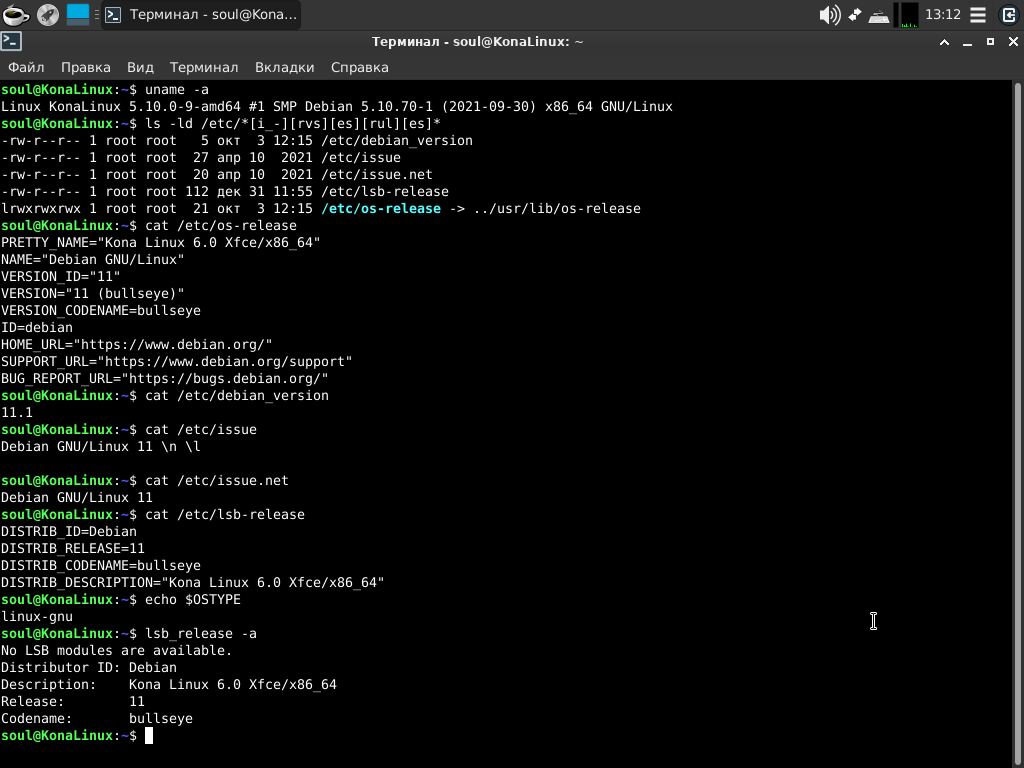Viewport: 1024px width, 768px height.
Task: Click the terminal window menu icon in title bar
Action: pyautogui.click(x=11, y=42)
